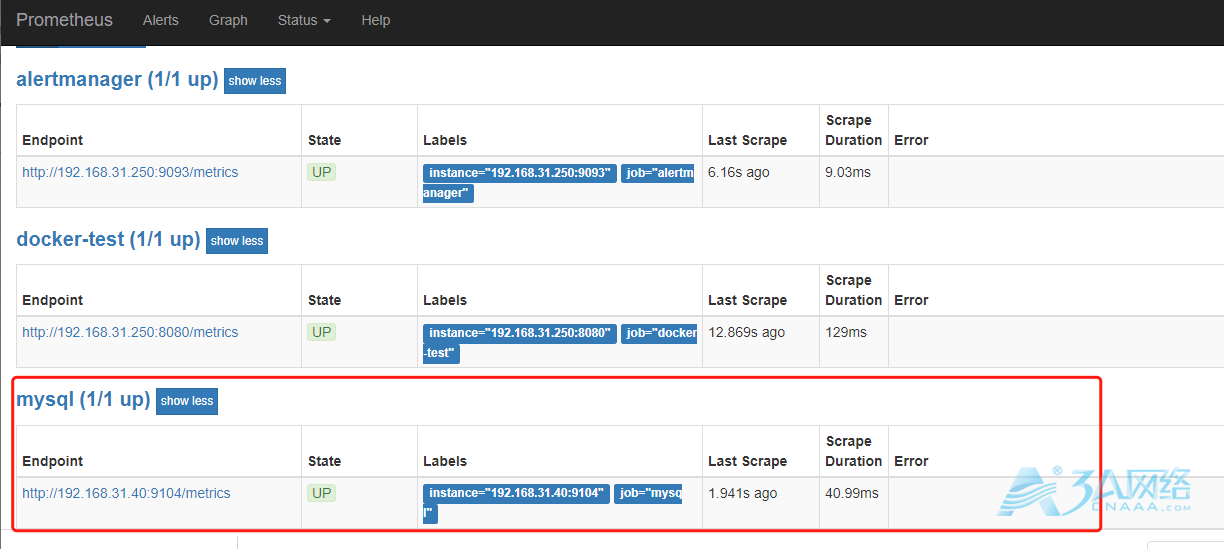Go to the Alerts page
Viewport: 1224px width, 549px height.
click(161, 20)
